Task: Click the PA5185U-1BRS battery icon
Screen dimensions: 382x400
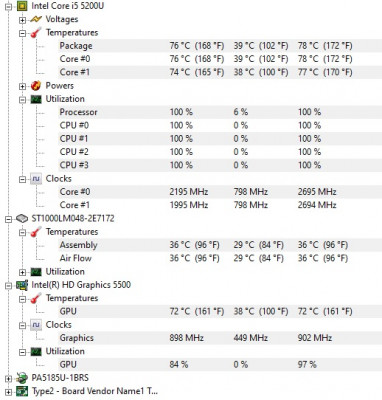Action: pos(22,378)
